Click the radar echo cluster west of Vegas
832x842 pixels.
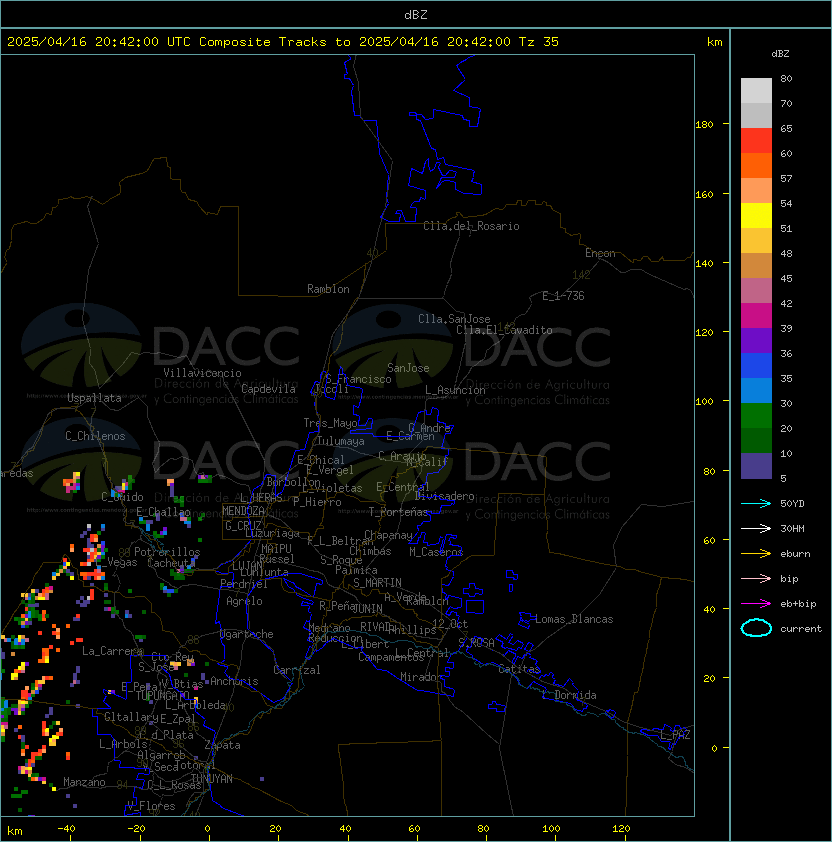point(93,553)
